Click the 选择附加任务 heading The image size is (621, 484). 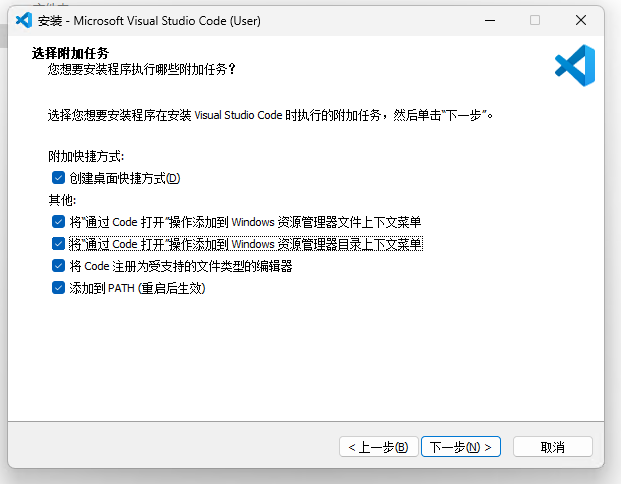click(70, 53)
